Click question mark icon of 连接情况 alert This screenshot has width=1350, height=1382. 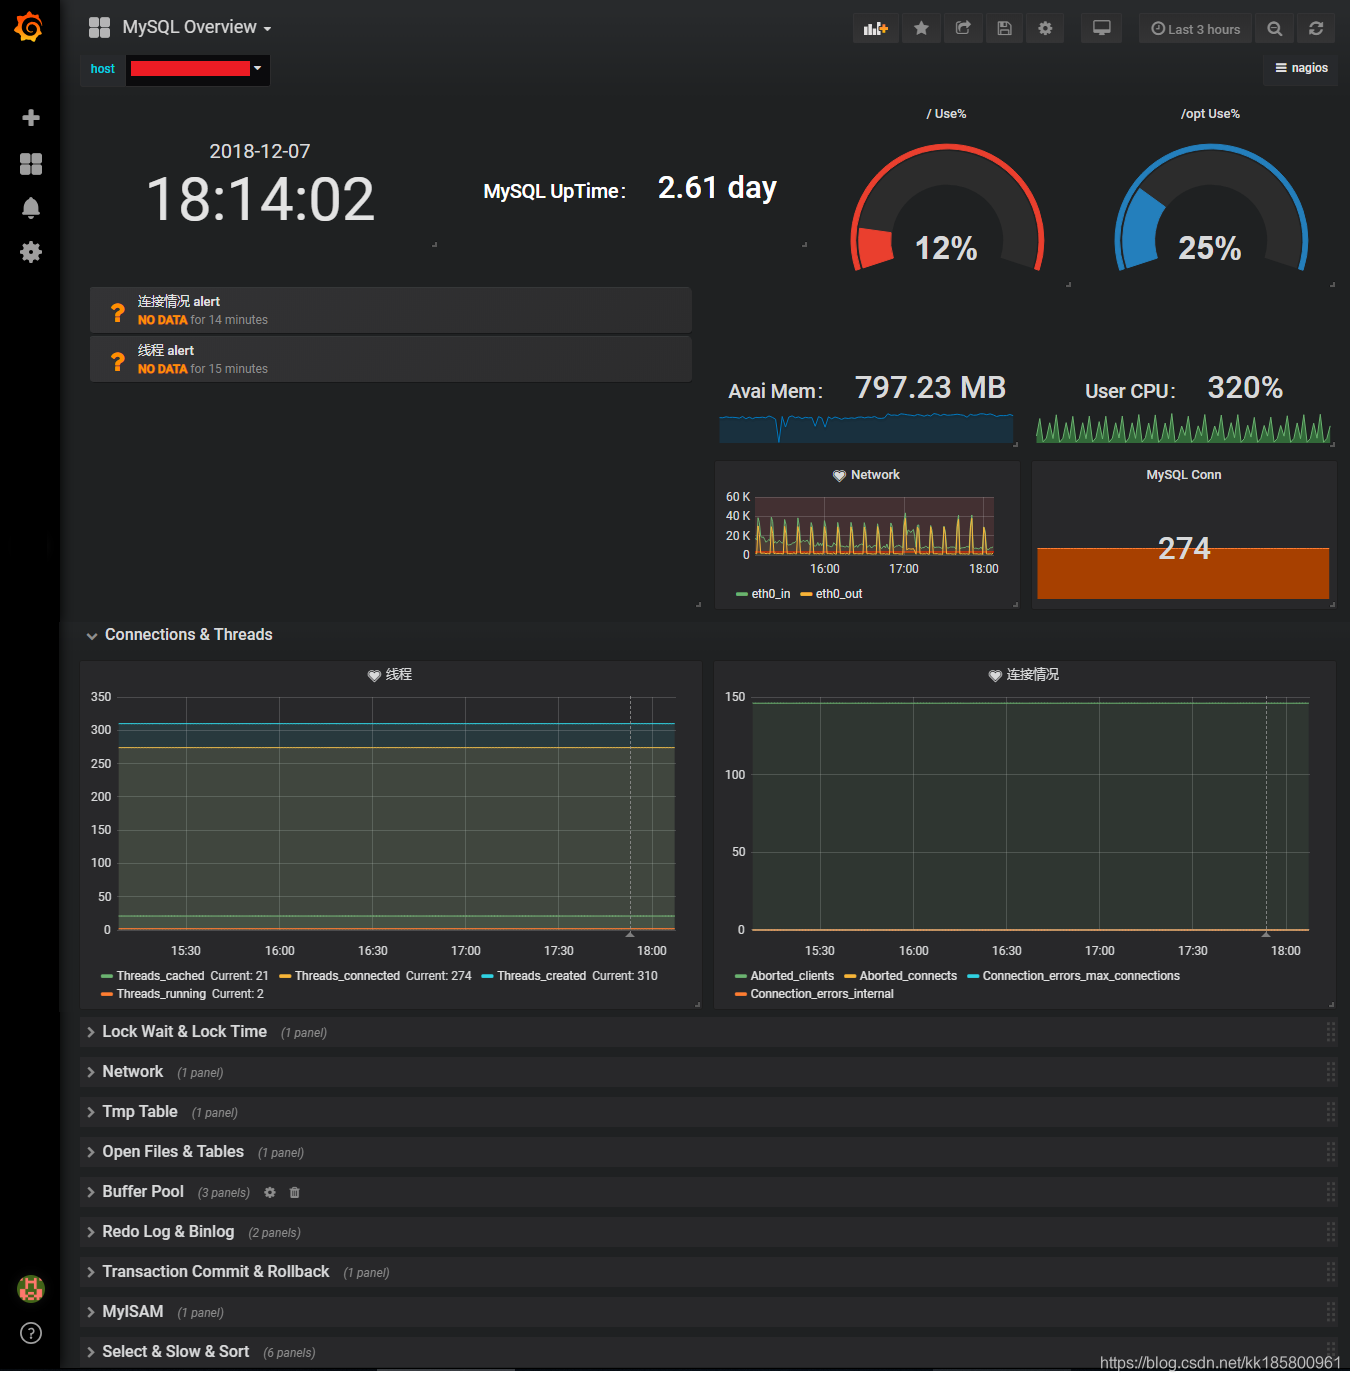[118, 311]
